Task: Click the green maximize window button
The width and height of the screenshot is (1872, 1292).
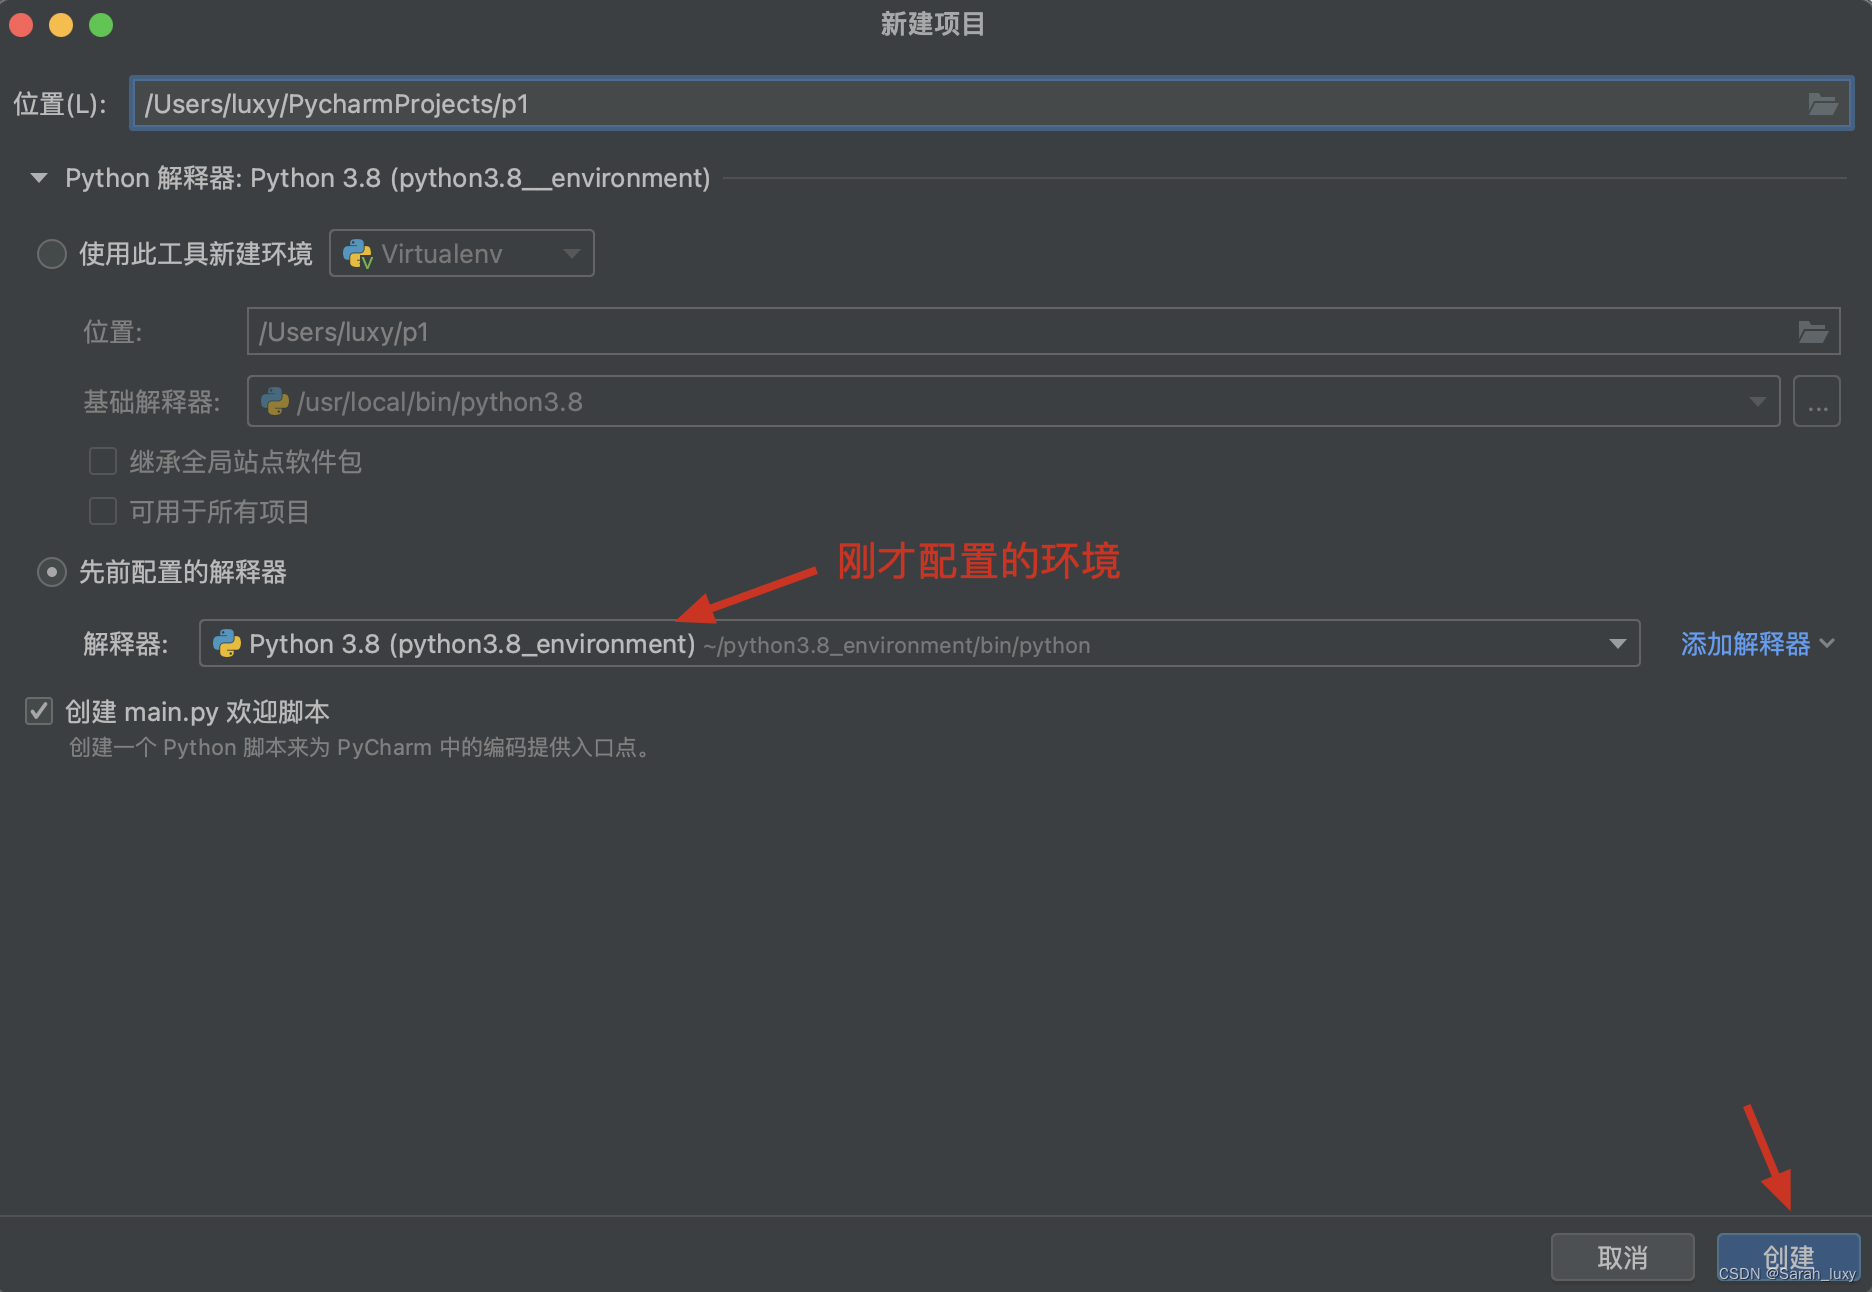Action: 101,25
